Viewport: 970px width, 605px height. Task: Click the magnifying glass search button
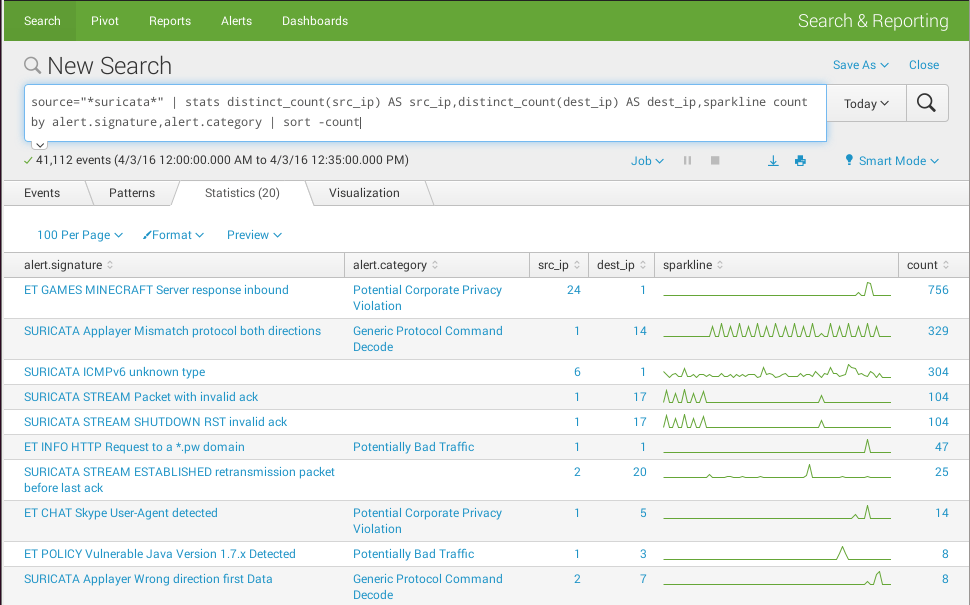[x=927, y=103]
